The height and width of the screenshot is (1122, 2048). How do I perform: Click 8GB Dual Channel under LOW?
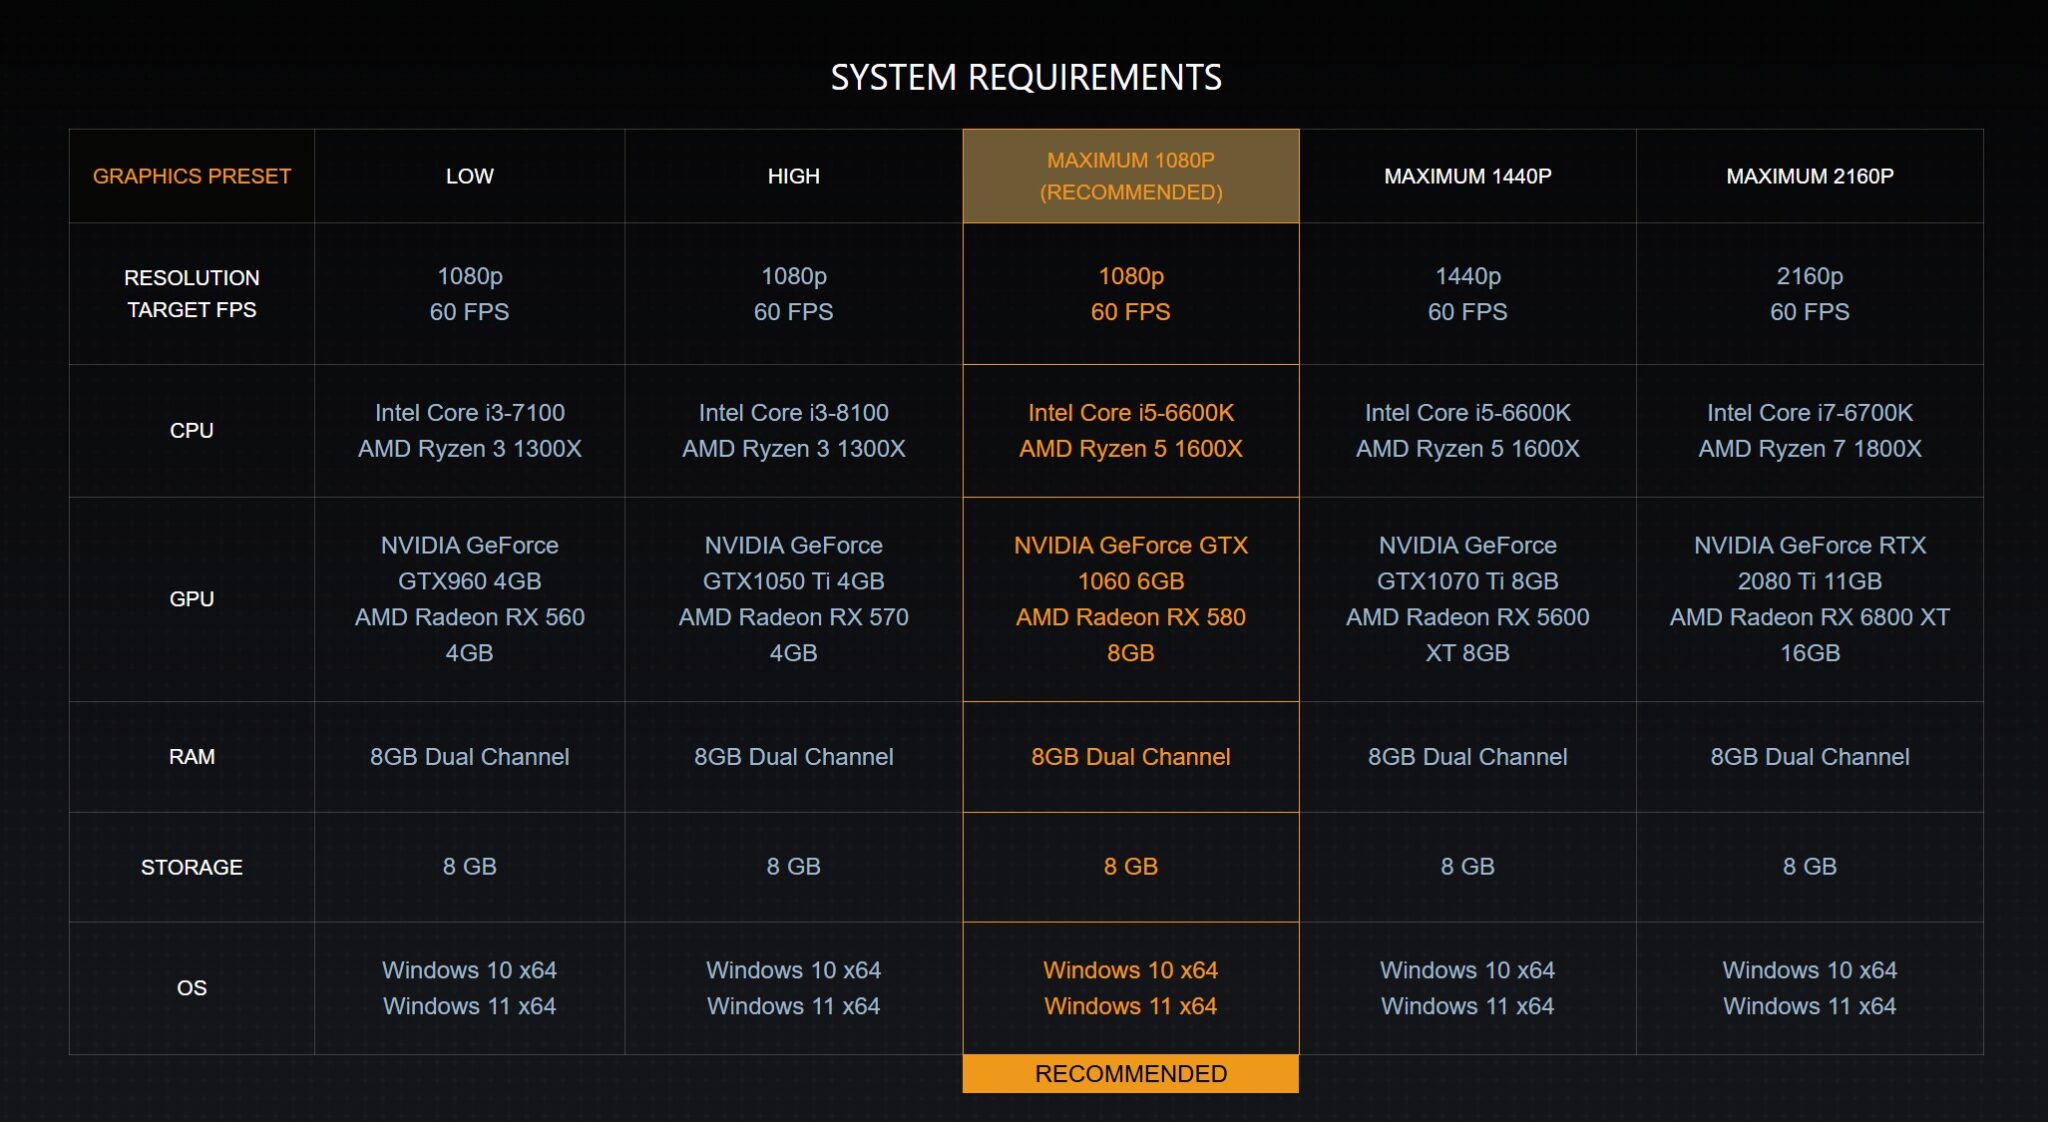pyautogui.click(x=470, y=757)
